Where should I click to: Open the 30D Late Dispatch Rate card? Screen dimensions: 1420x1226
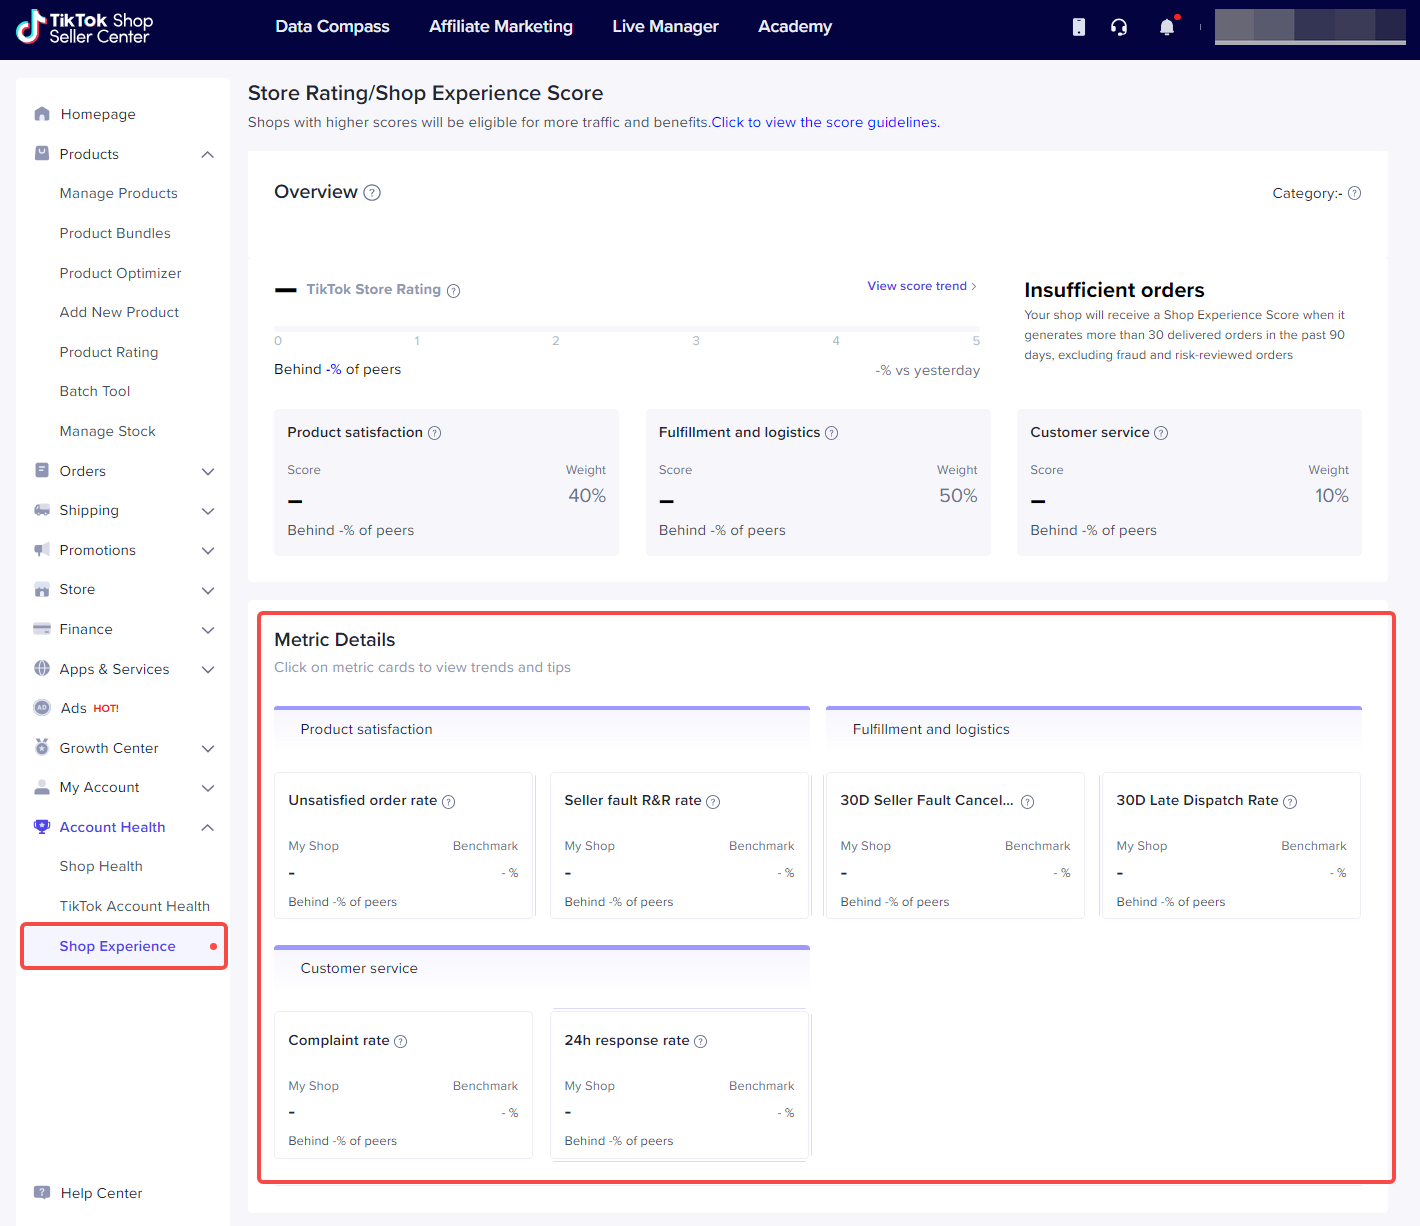point(1231,845)
